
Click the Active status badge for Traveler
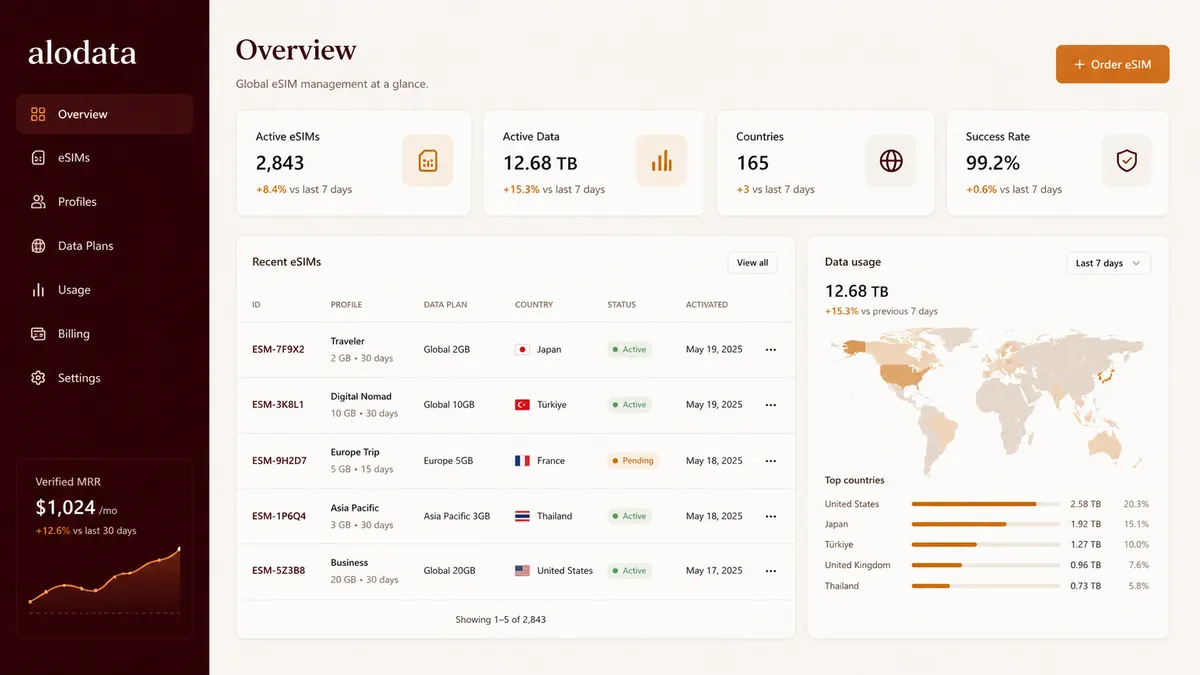(x=630, y=350)
